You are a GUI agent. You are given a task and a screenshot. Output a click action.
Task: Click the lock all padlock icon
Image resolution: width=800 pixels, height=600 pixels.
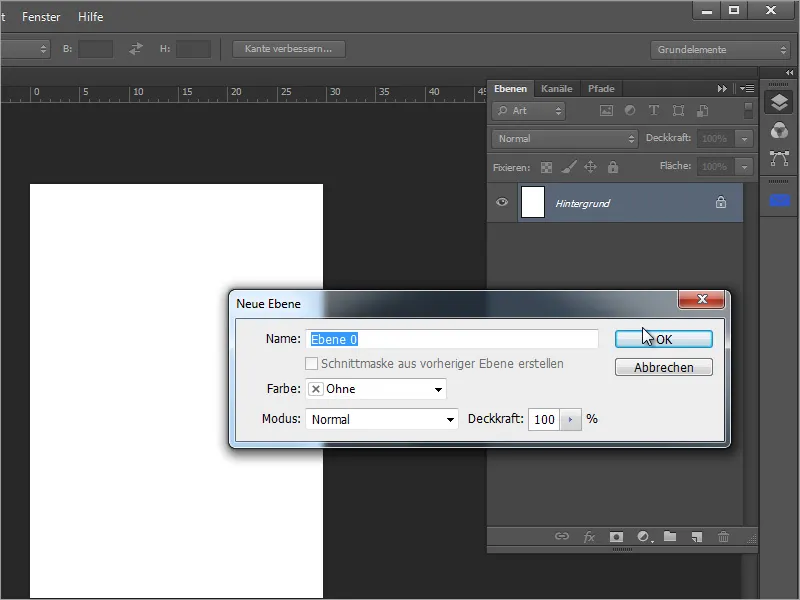[613, 167]
